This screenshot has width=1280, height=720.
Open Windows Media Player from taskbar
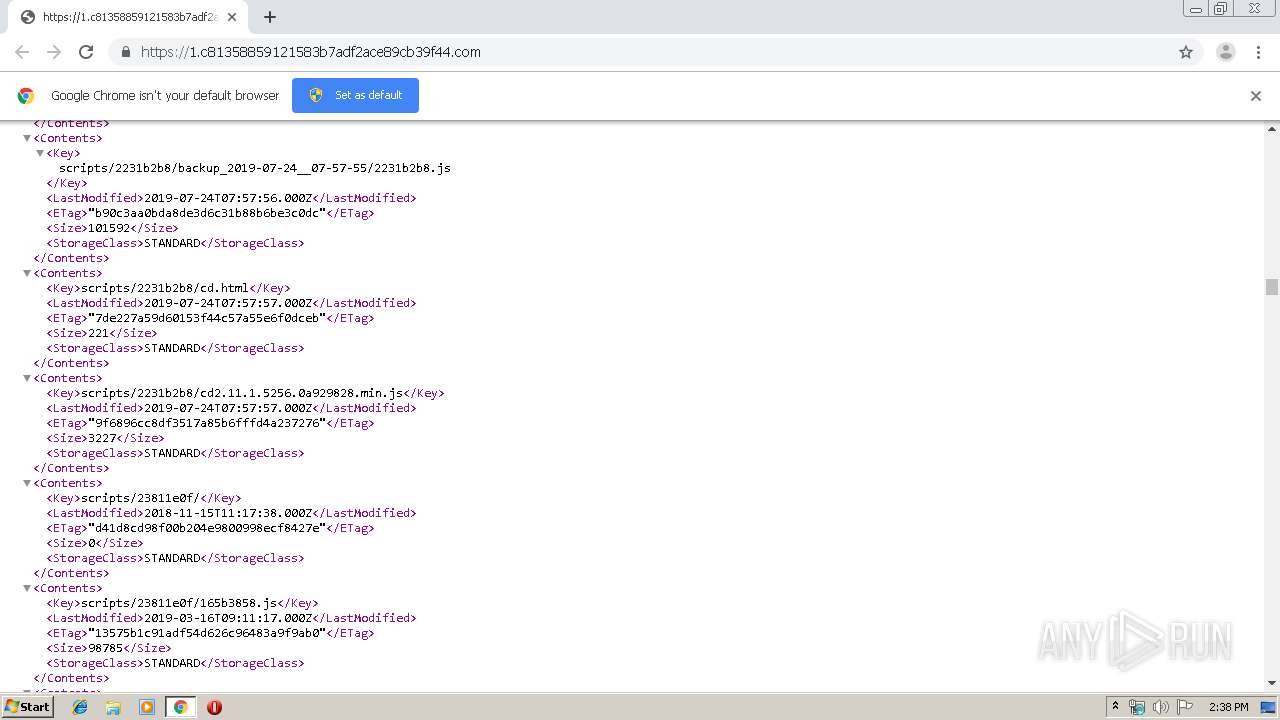147,707
